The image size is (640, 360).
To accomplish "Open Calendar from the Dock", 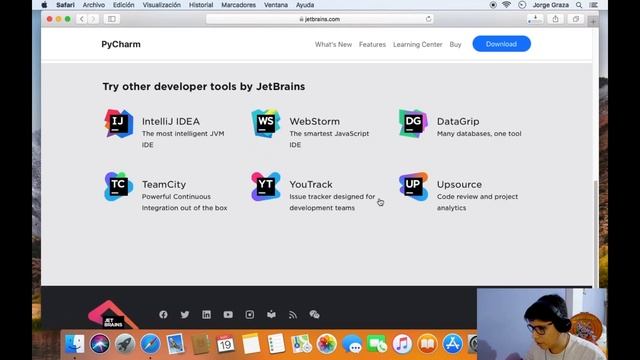I will pos(225,344).
